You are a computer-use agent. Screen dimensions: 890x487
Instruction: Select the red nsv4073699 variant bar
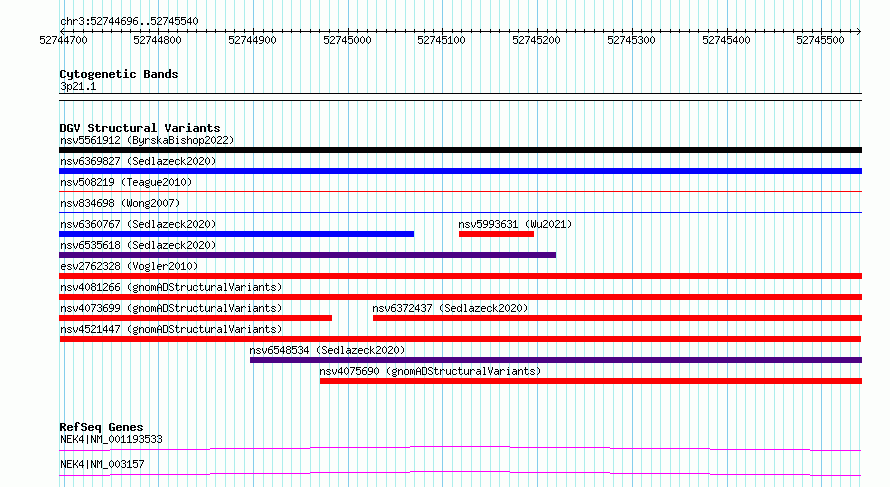[x=195, y=318]
